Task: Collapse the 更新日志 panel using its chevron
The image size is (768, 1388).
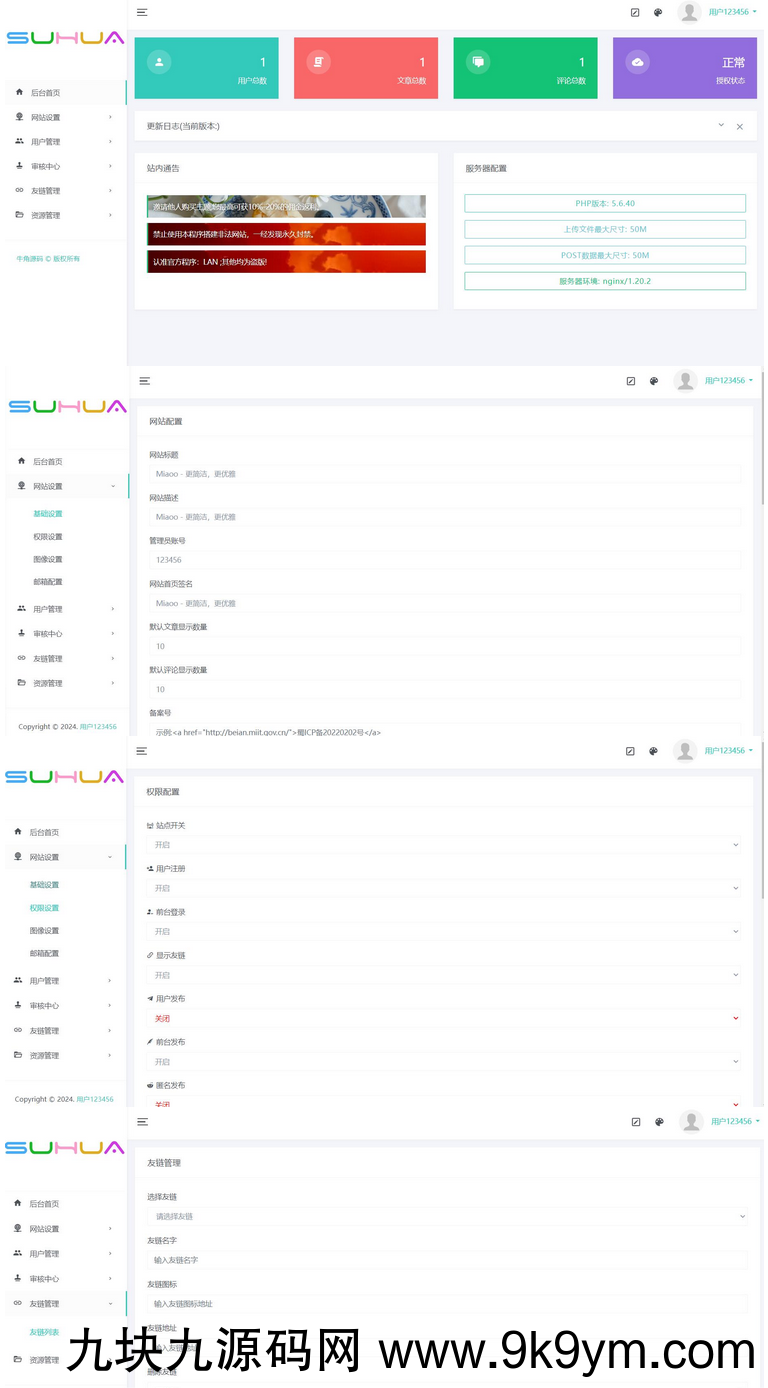Action: coord(720,125)
